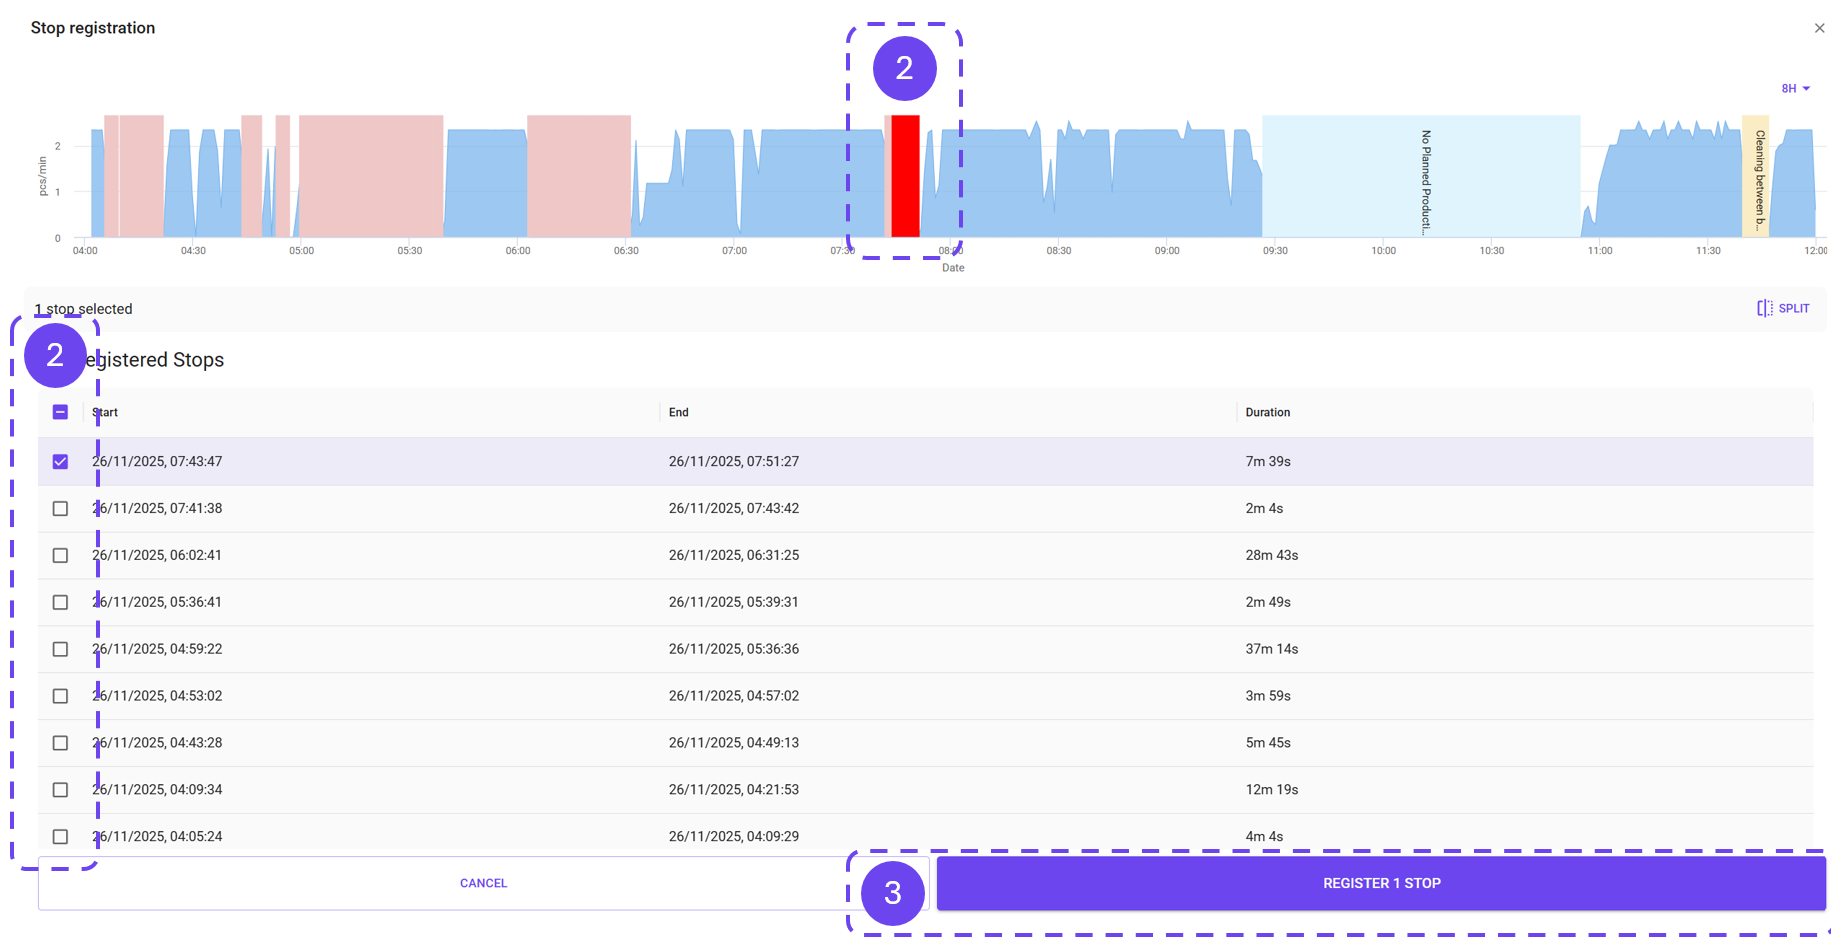Screen dimensions: 1831x948
Task: Sort by Duration column header
Action: tap(1267, 412)
